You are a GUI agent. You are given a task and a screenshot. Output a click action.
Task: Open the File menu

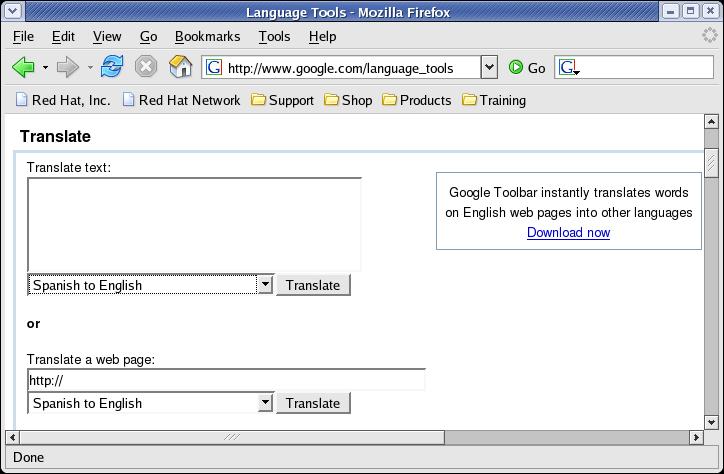(23, 36)
